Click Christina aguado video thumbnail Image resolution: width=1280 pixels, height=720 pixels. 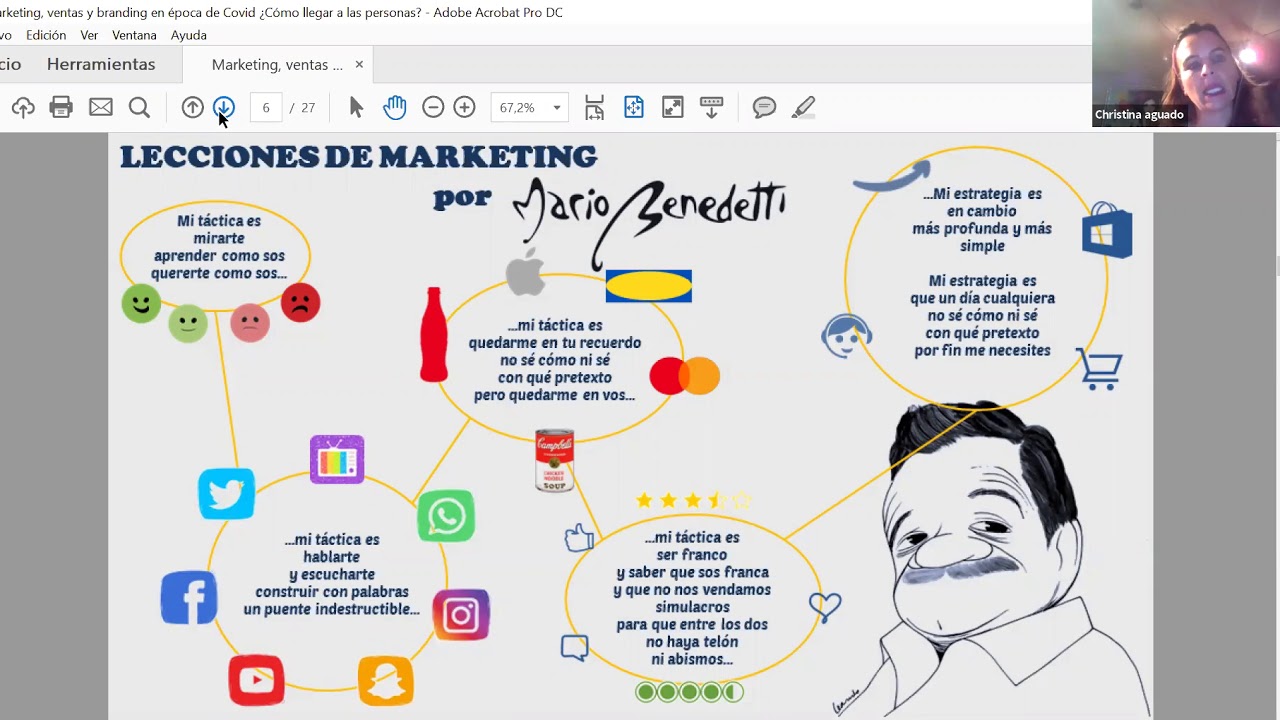pos(1186,63)
